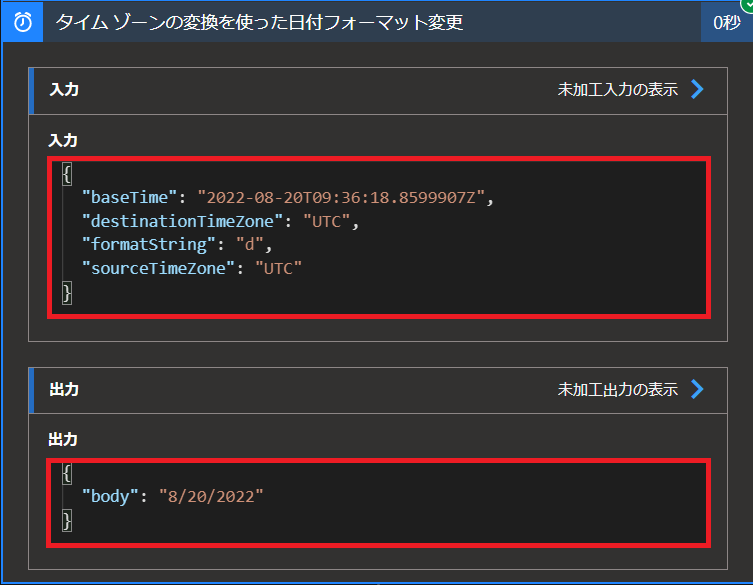753x585 pixels.
Task: Click the destinationTimeZone value "UTC"
Action: pyautogui.click(x=327, y=221)
